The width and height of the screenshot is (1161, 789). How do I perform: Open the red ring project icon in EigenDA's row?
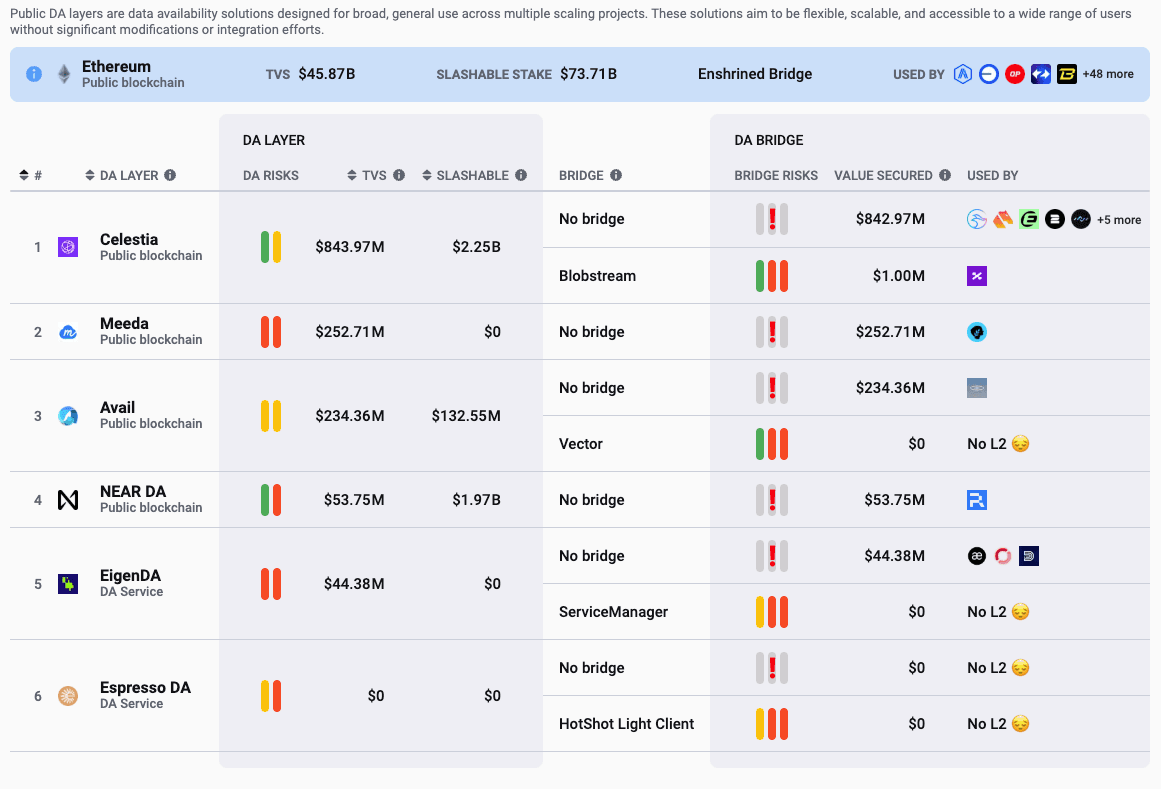point(1003,556)
